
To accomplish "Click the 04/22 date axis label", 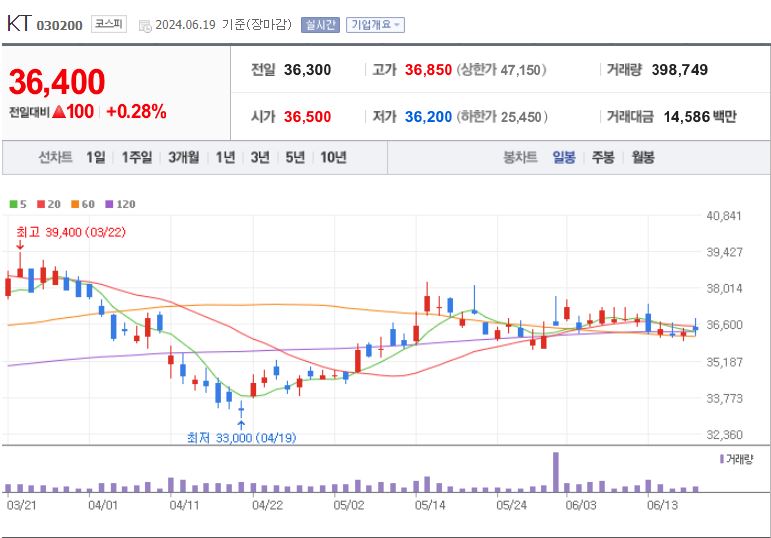I will coord(267,506).
